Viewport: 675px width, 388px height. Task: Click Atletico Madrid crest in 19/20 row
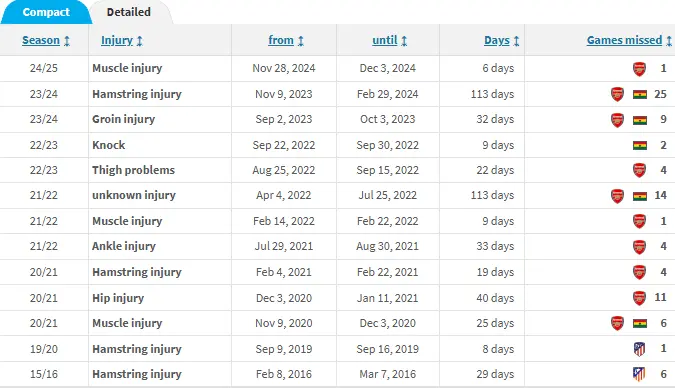(639, 349)
